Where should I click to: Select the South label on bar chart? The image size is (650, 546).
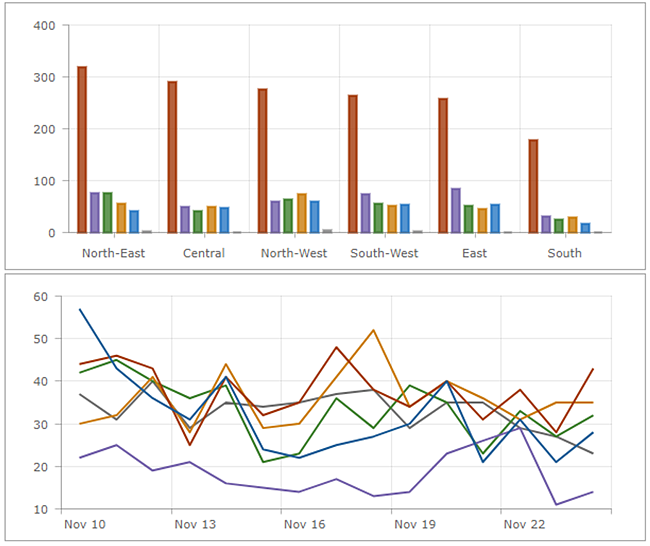pyautogui.click(x=564, y=253)
